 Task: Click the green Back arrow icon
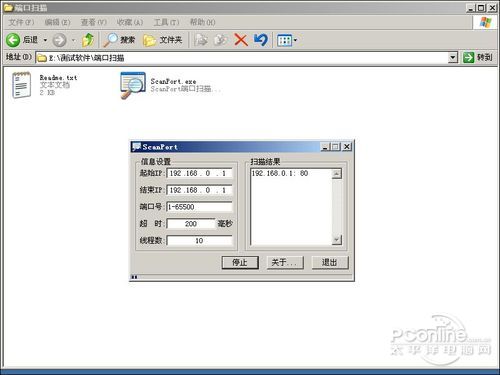point(13,40)
